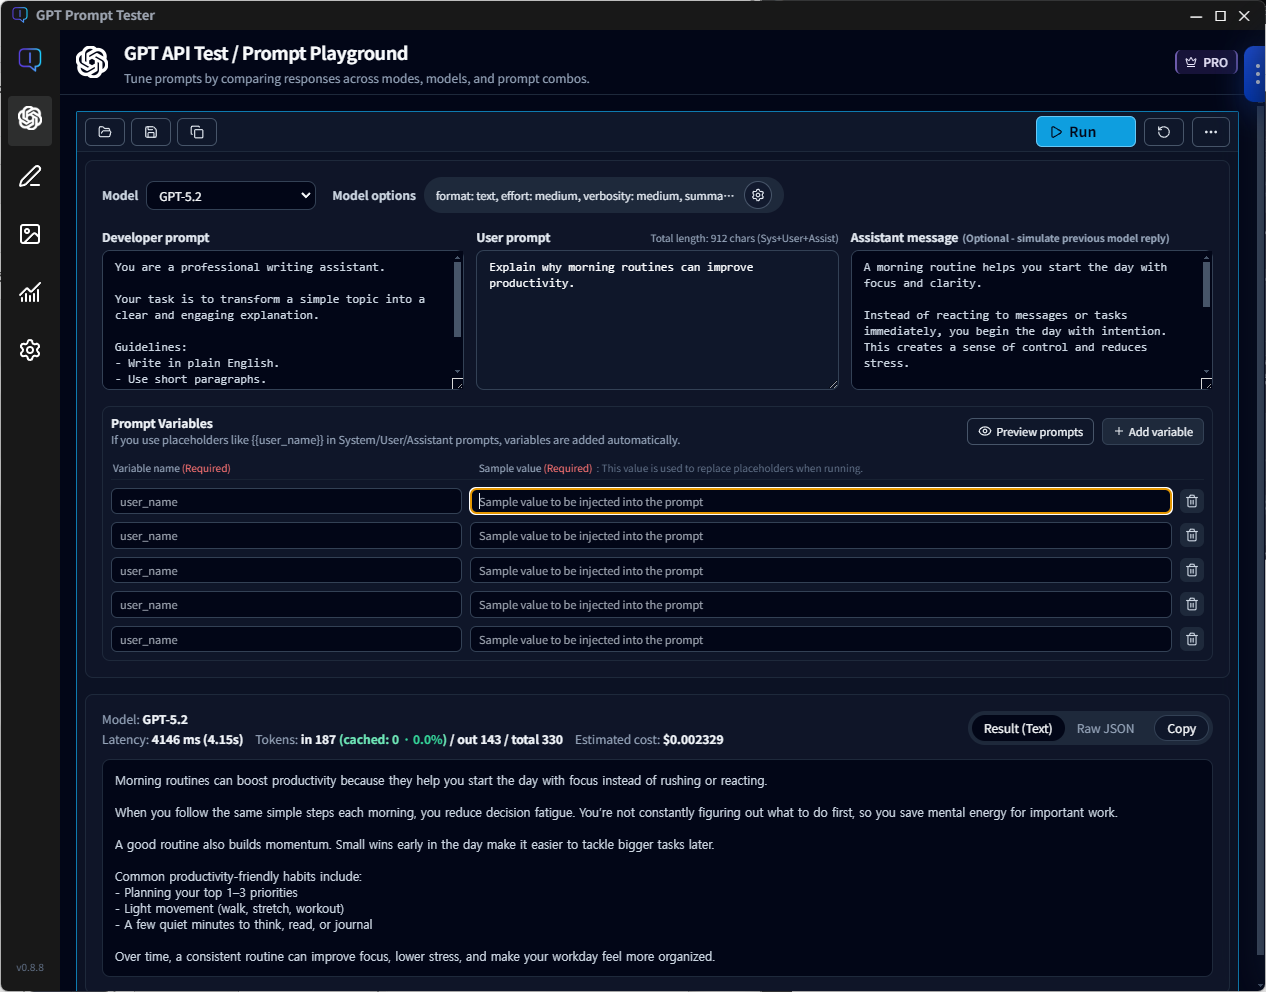Open the pencil edit sidebar icon

pos(30,177)
